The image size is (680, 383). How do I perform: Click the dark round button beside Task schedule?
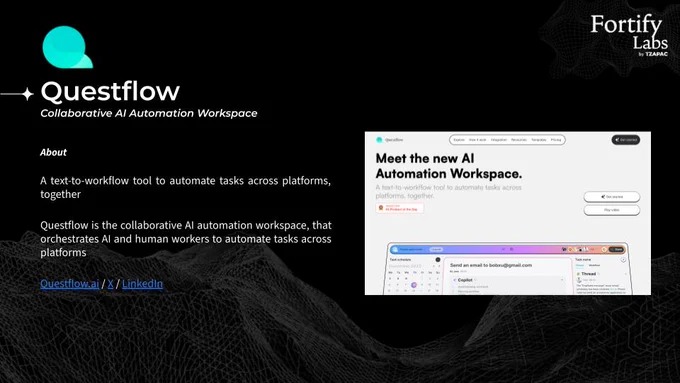[438, 260]
